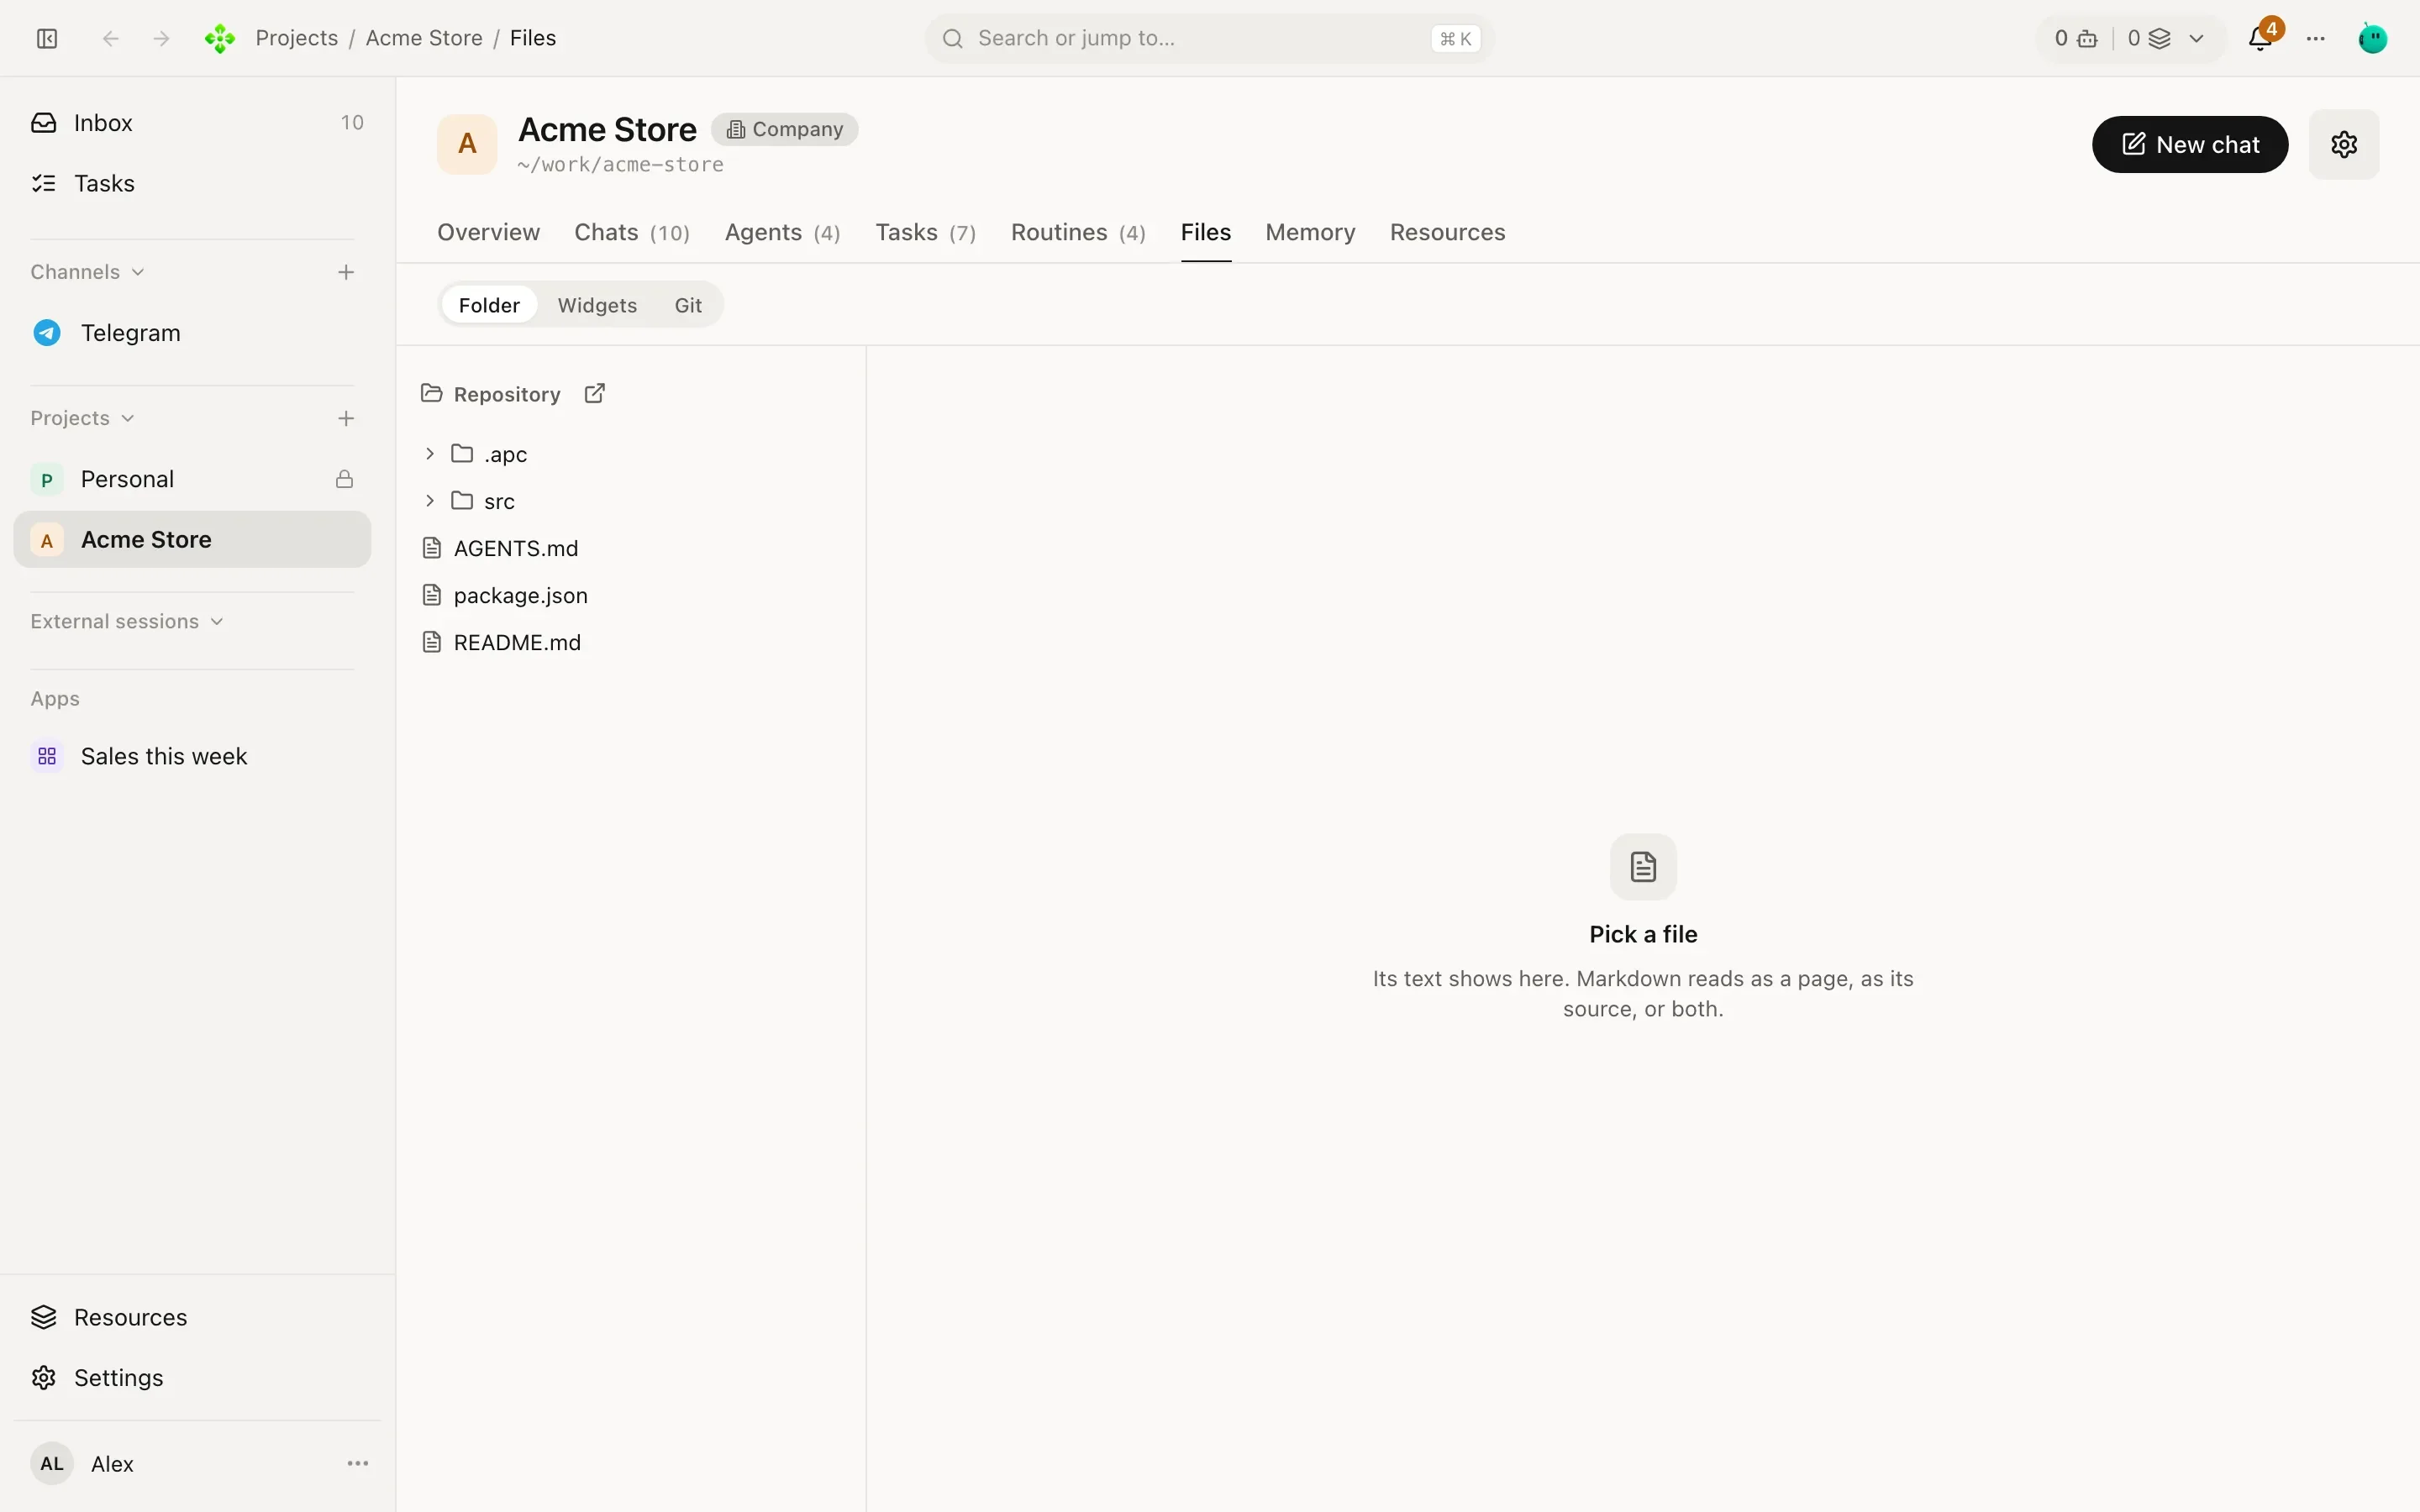Click the sidebar Resources layers icon
Viewport: 2420px width, 1512px height.
tap(44, 1317)
